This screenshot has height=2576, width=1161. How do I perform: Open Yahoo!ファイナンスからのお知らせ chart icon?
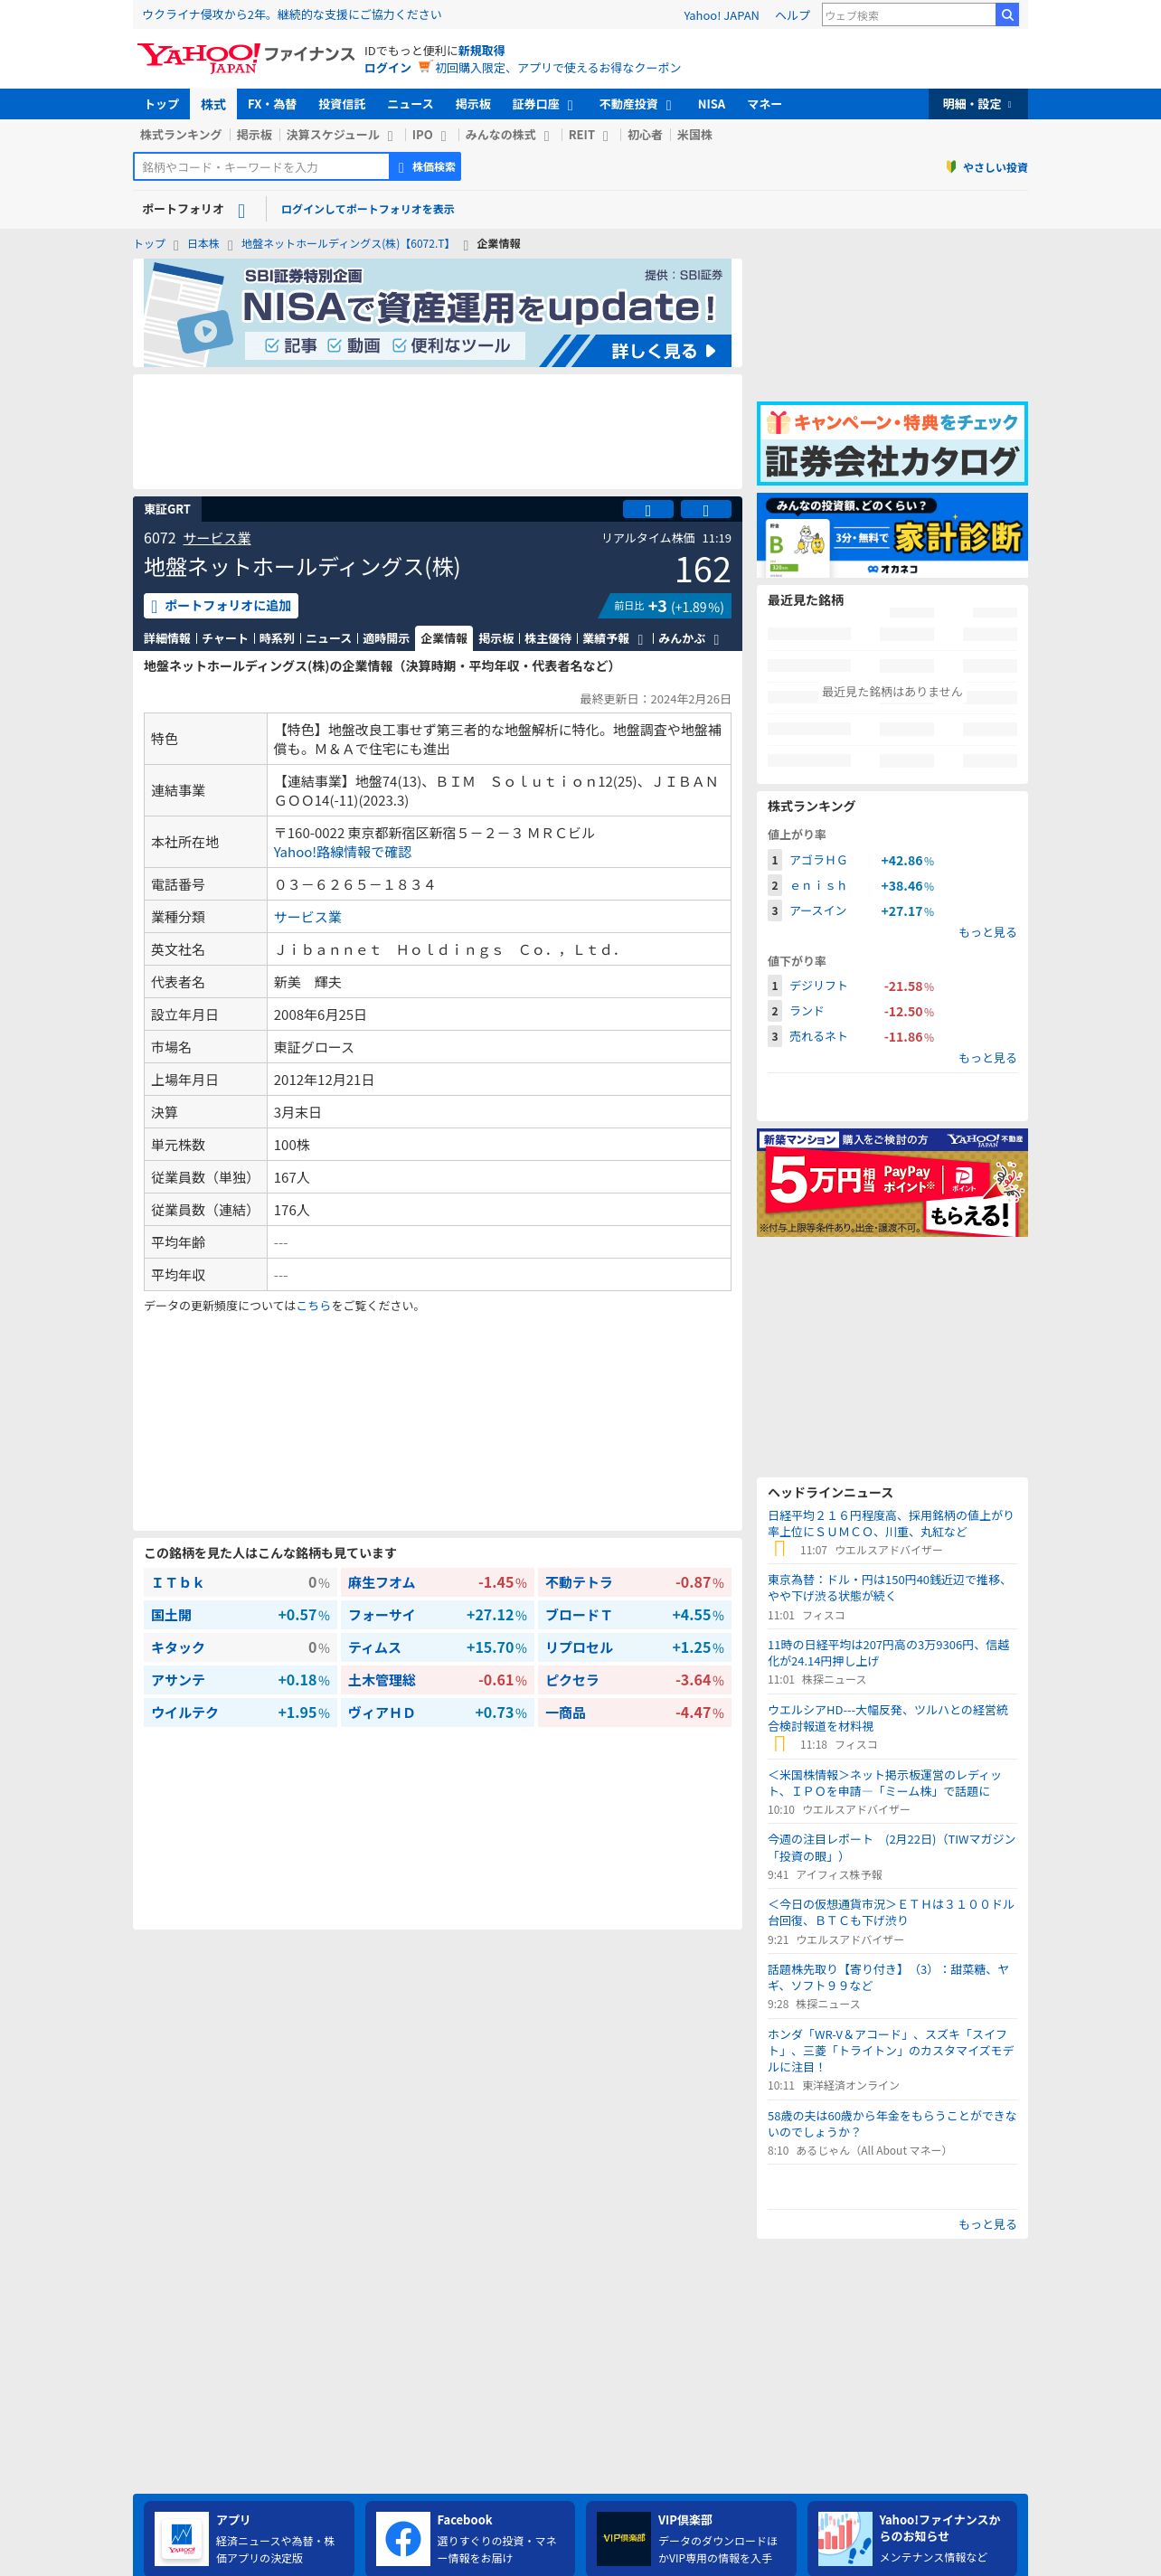coord(844,2538)
